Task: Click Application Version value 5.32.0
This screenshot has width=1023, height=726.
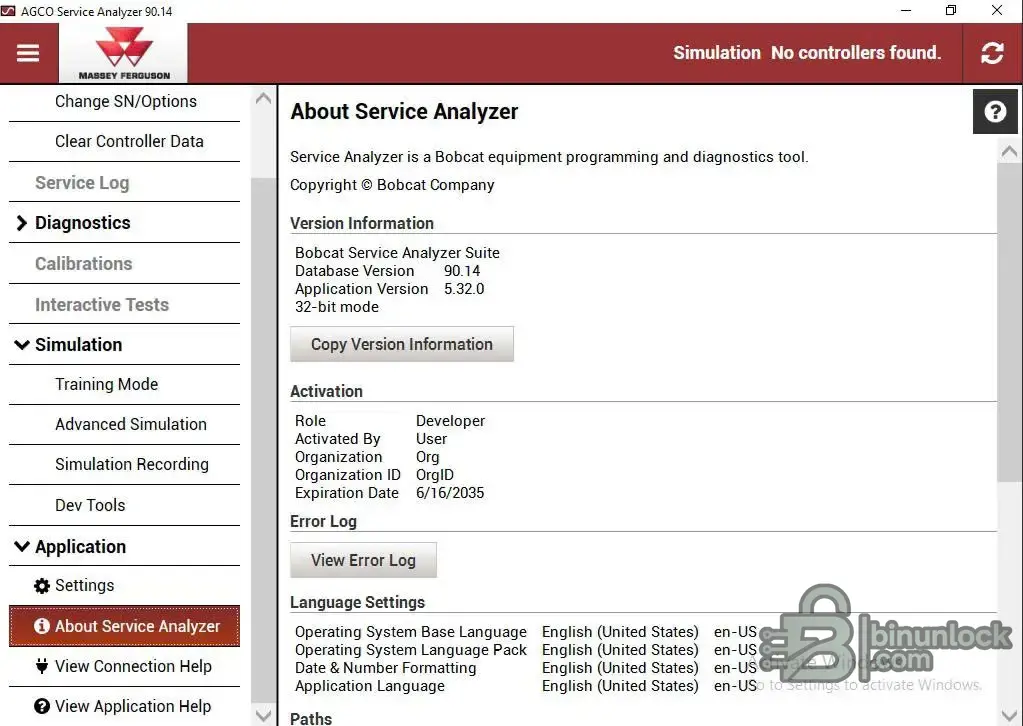Action: (x=464, y=289)
